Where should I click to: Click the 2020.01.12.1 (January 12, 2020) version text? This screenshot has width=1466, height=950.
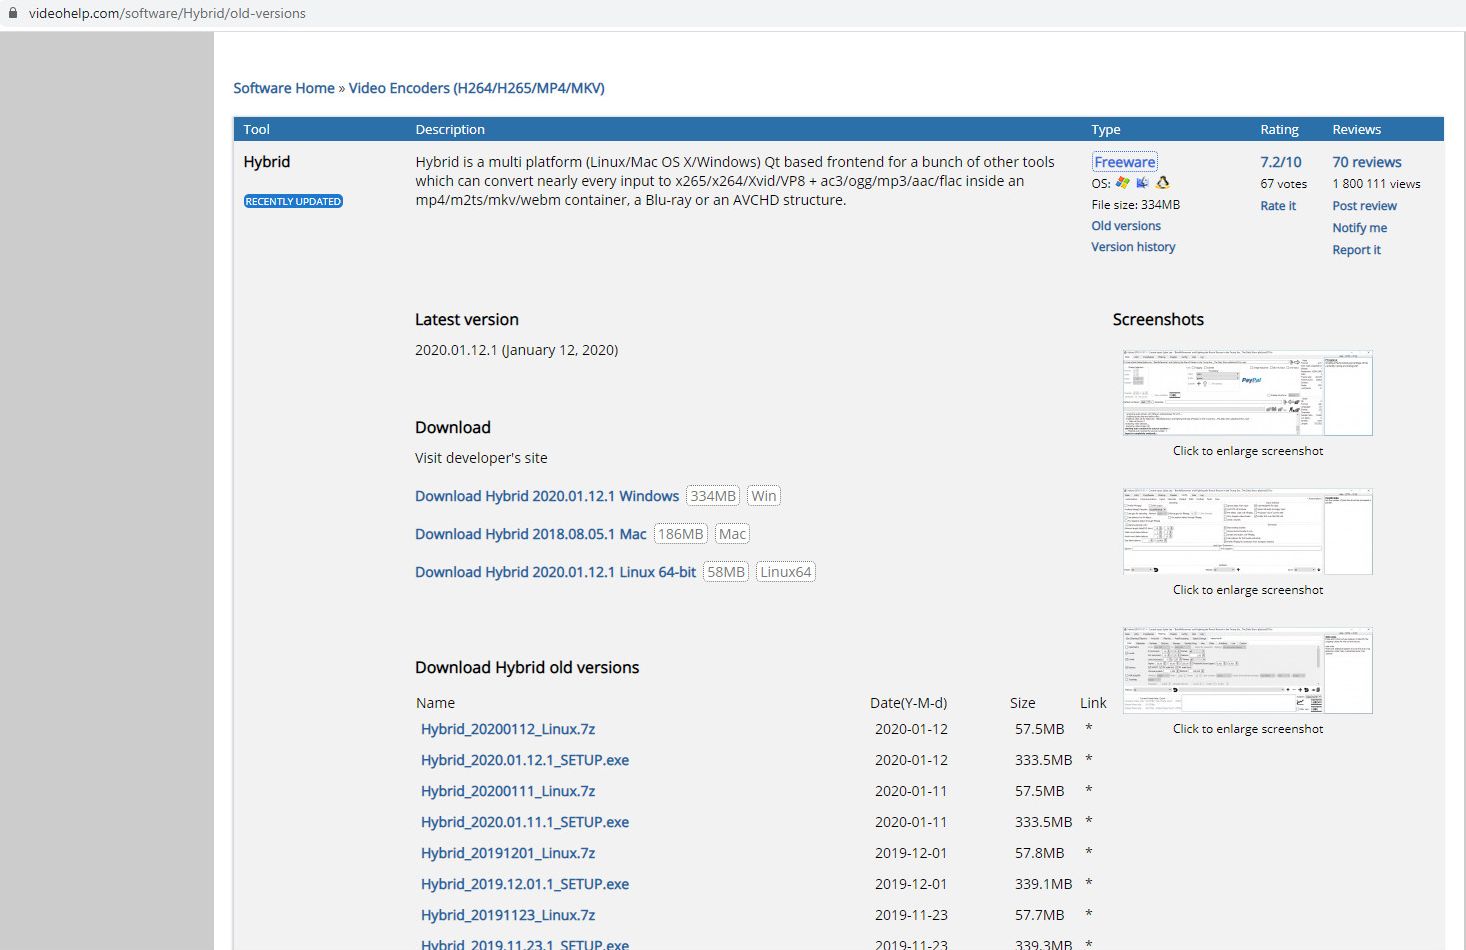(516, 350)
